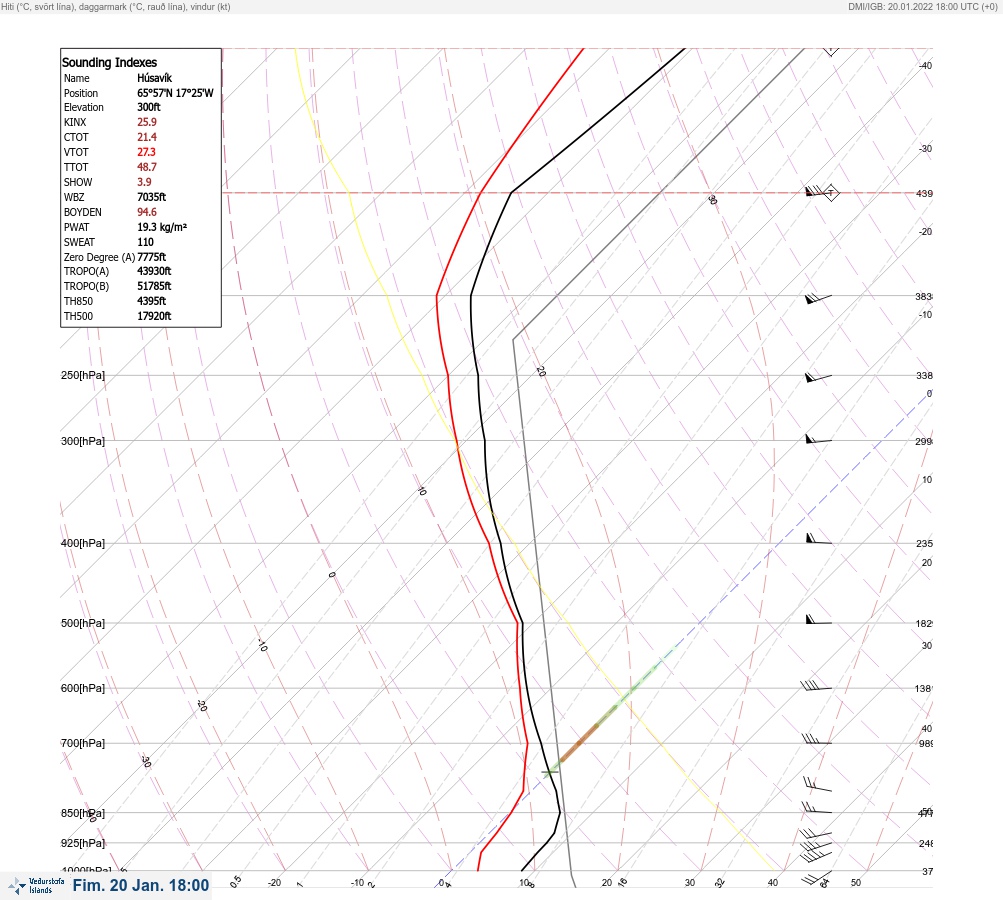Click the SWEAT value 110
This screenshot has width=1003, height=900.
(145, 242)
